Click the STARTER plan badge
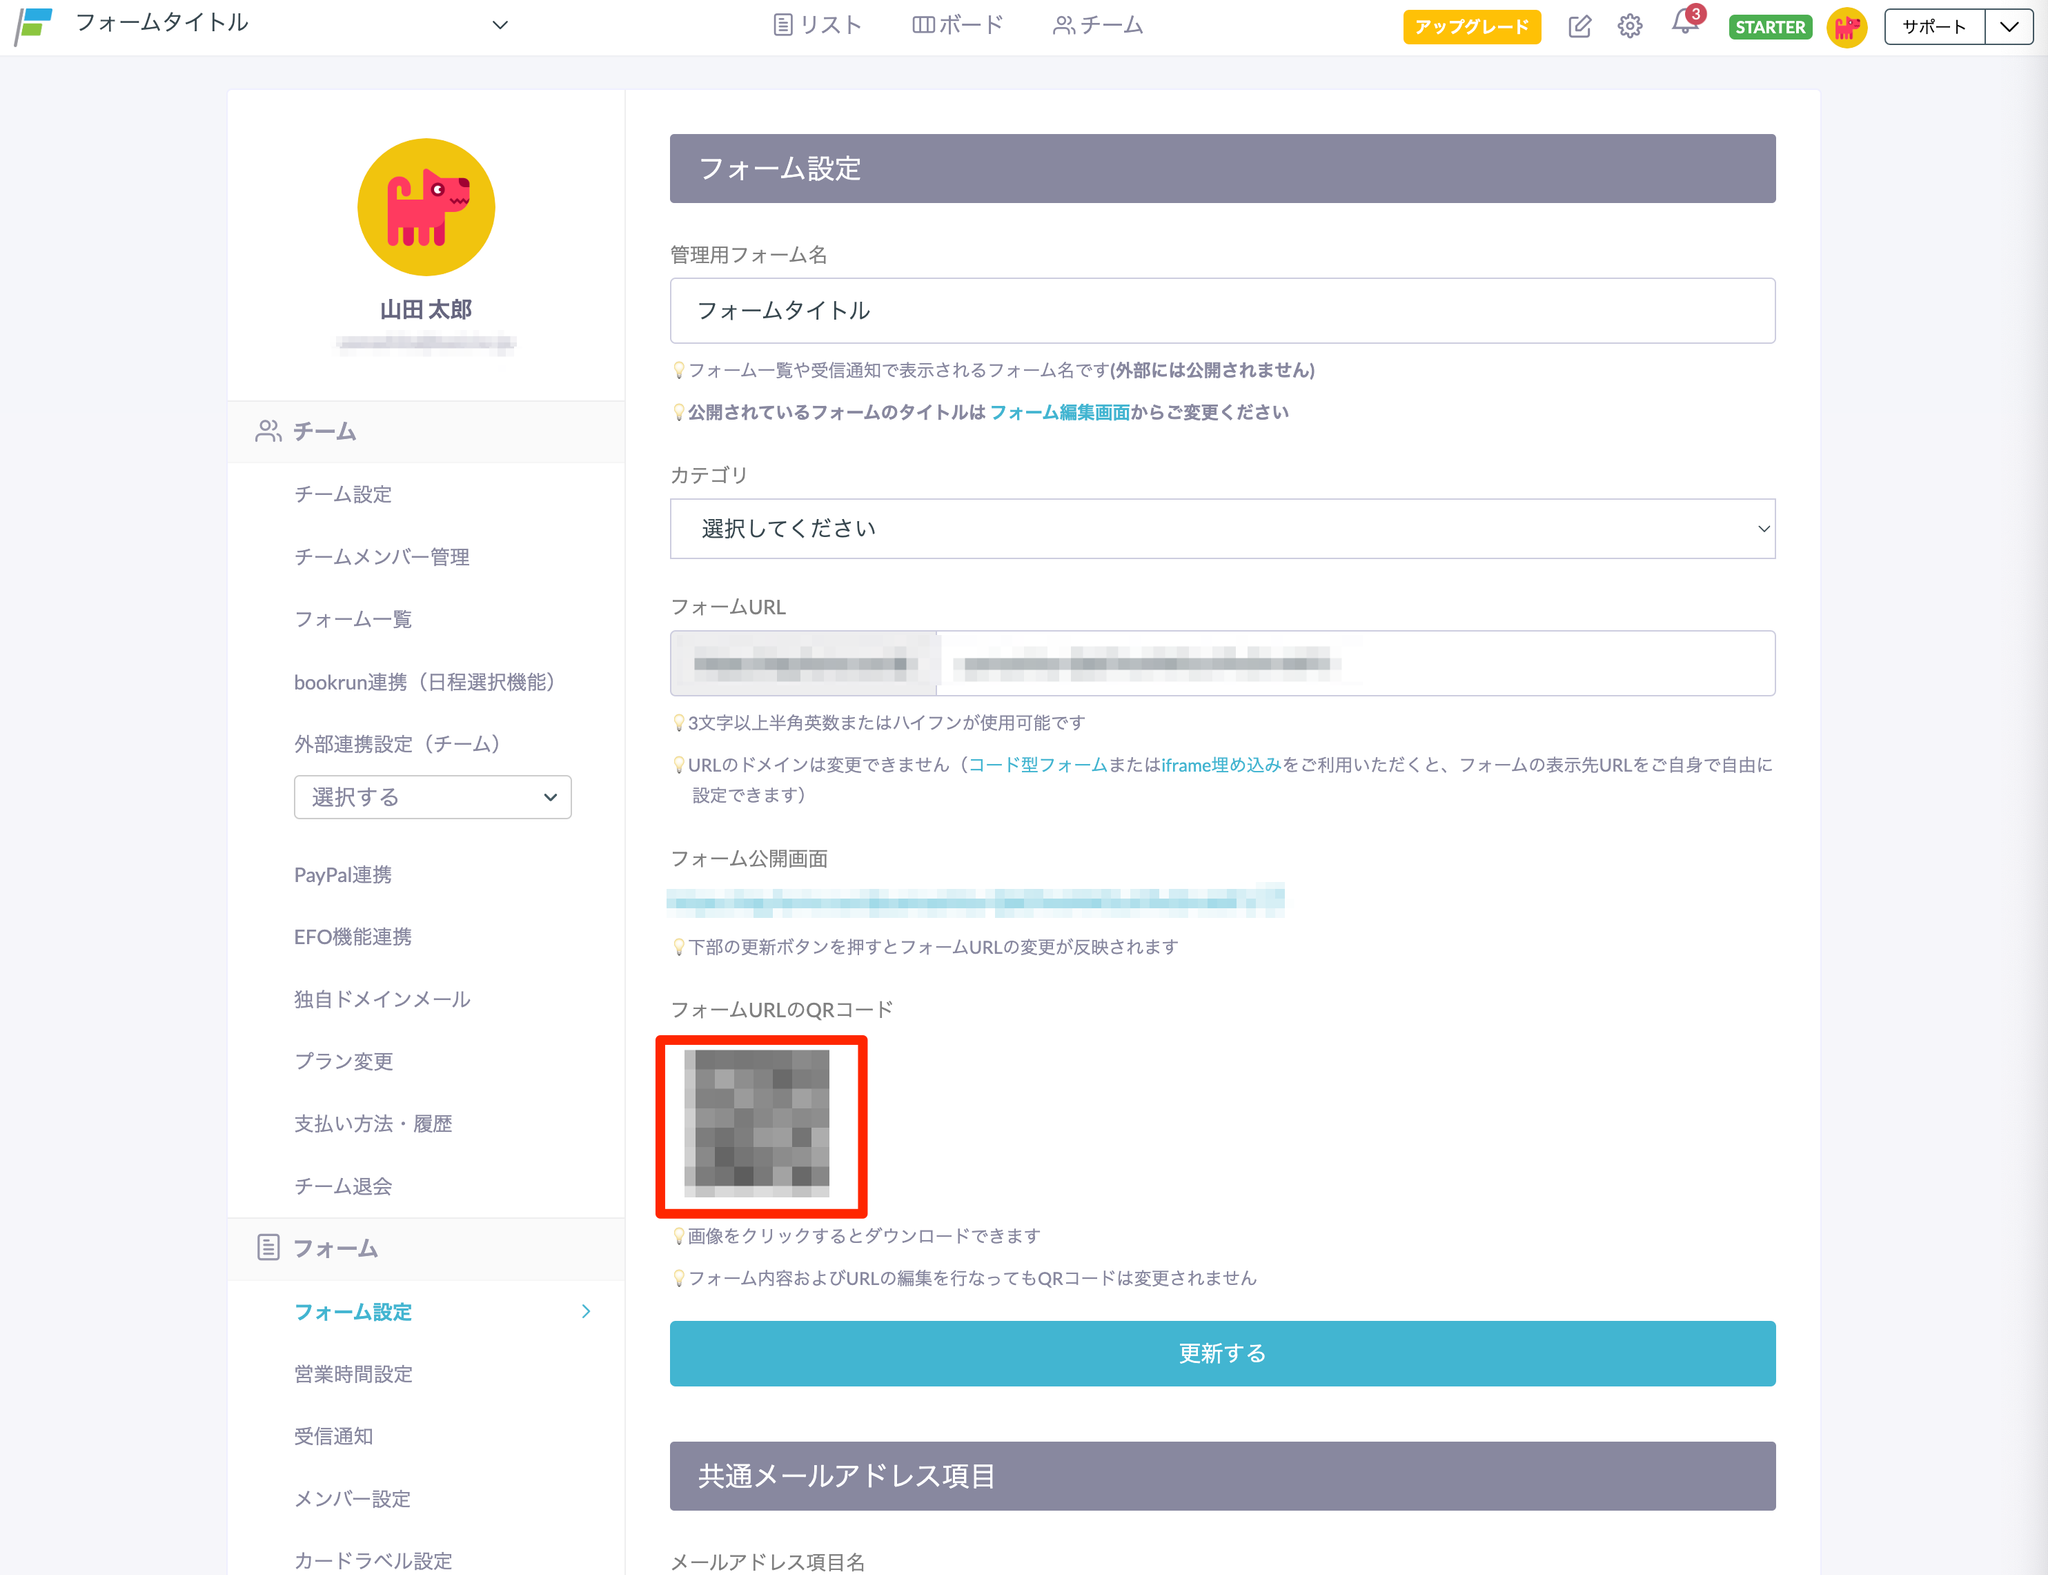 point(1770,27)
